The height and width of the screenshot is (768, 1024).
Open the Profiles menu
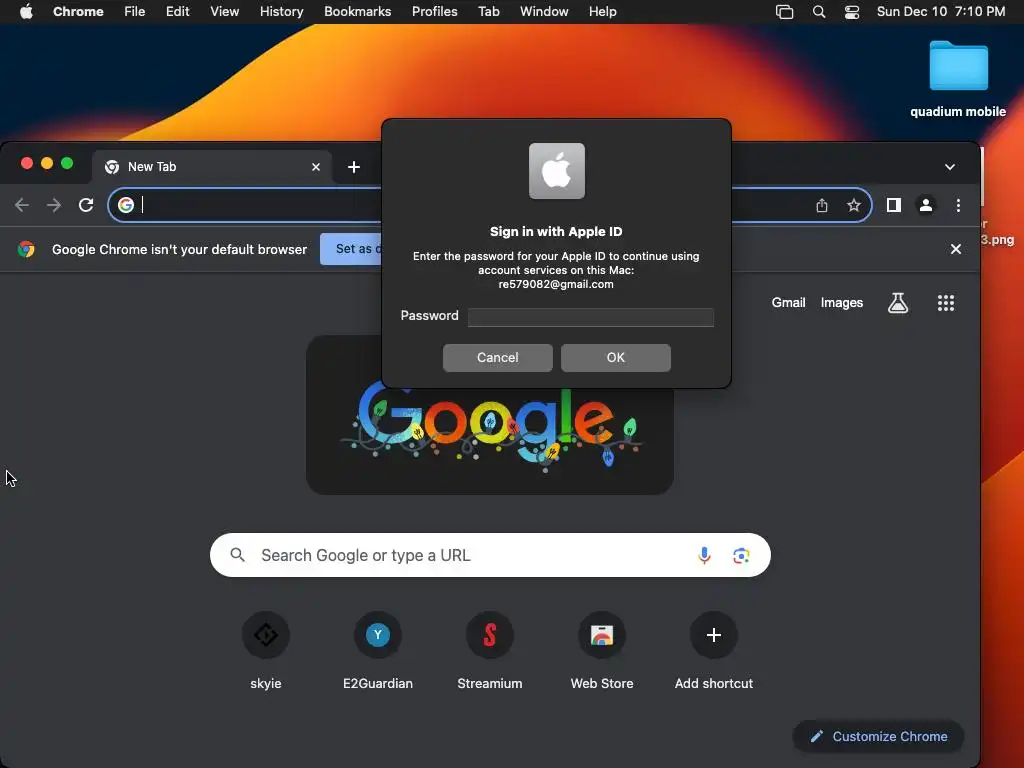pyautogui.click(x=434, y=12)
